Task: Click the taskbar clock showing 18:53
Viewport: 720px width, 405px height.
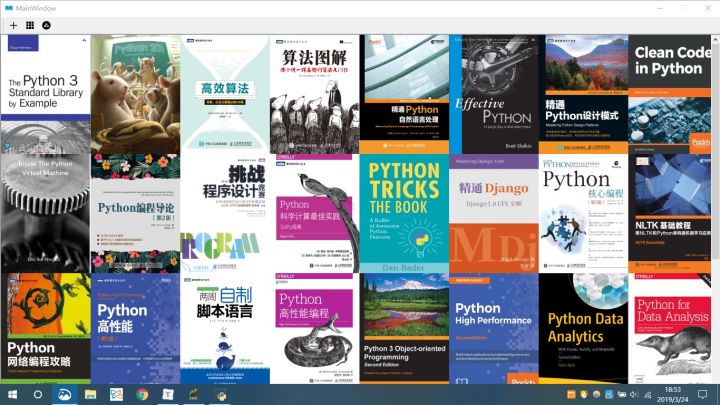Action: 673,394
